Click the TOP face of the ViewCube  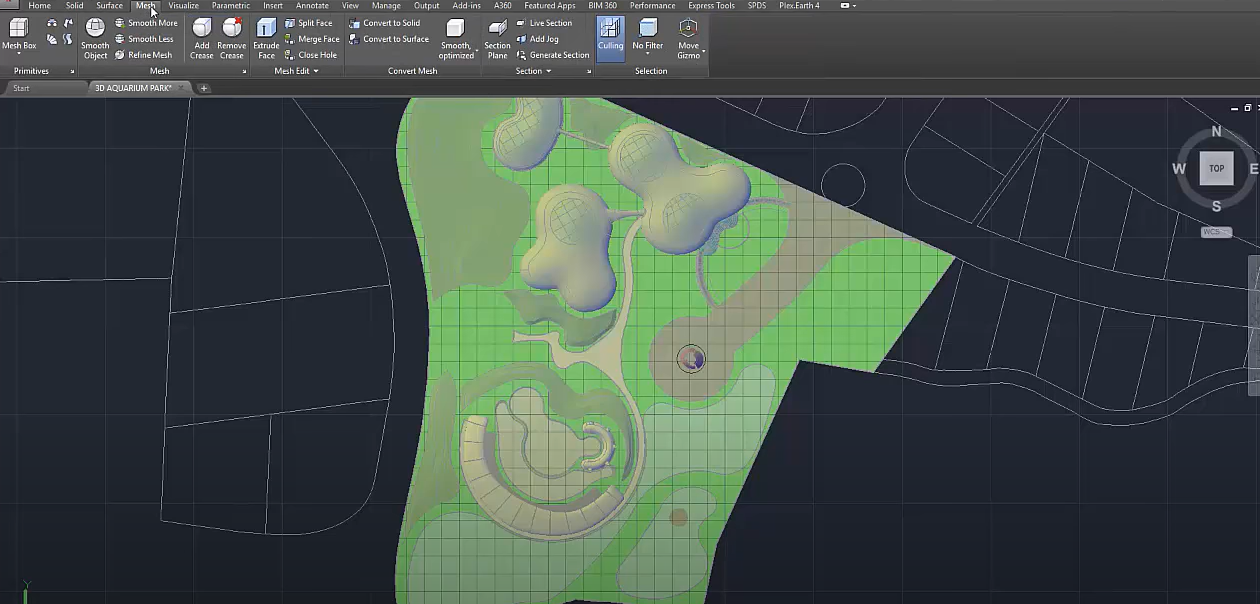point(1216,169)
